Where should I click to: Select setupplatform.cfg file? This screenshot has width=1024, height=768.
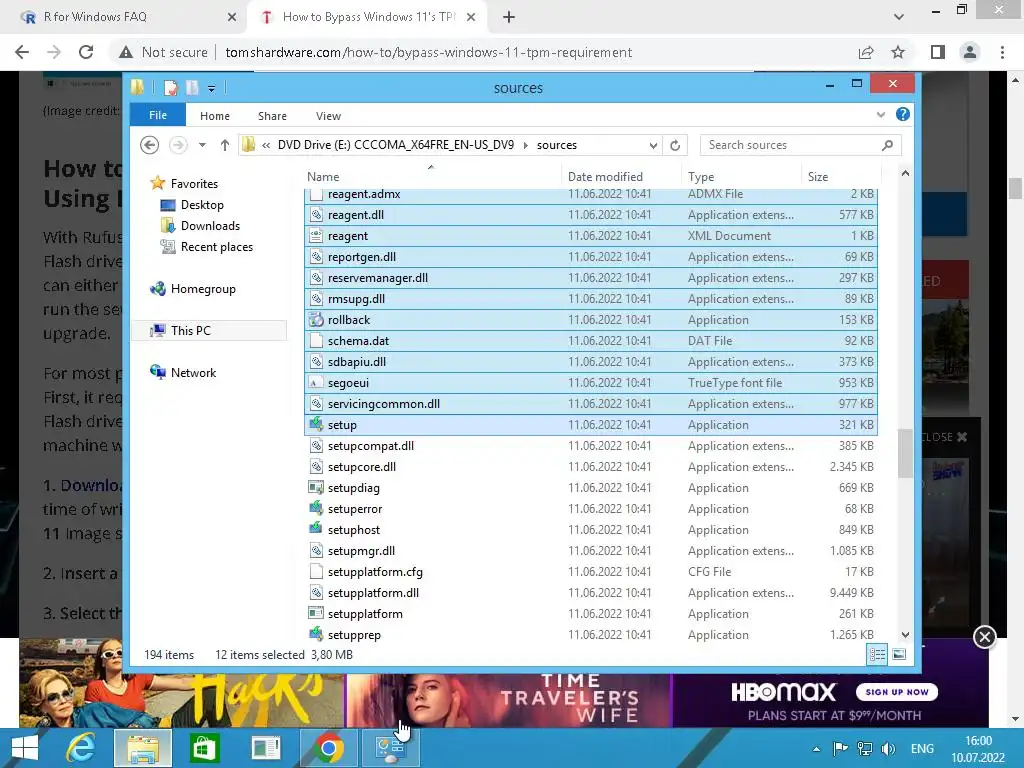pos(591,572)
